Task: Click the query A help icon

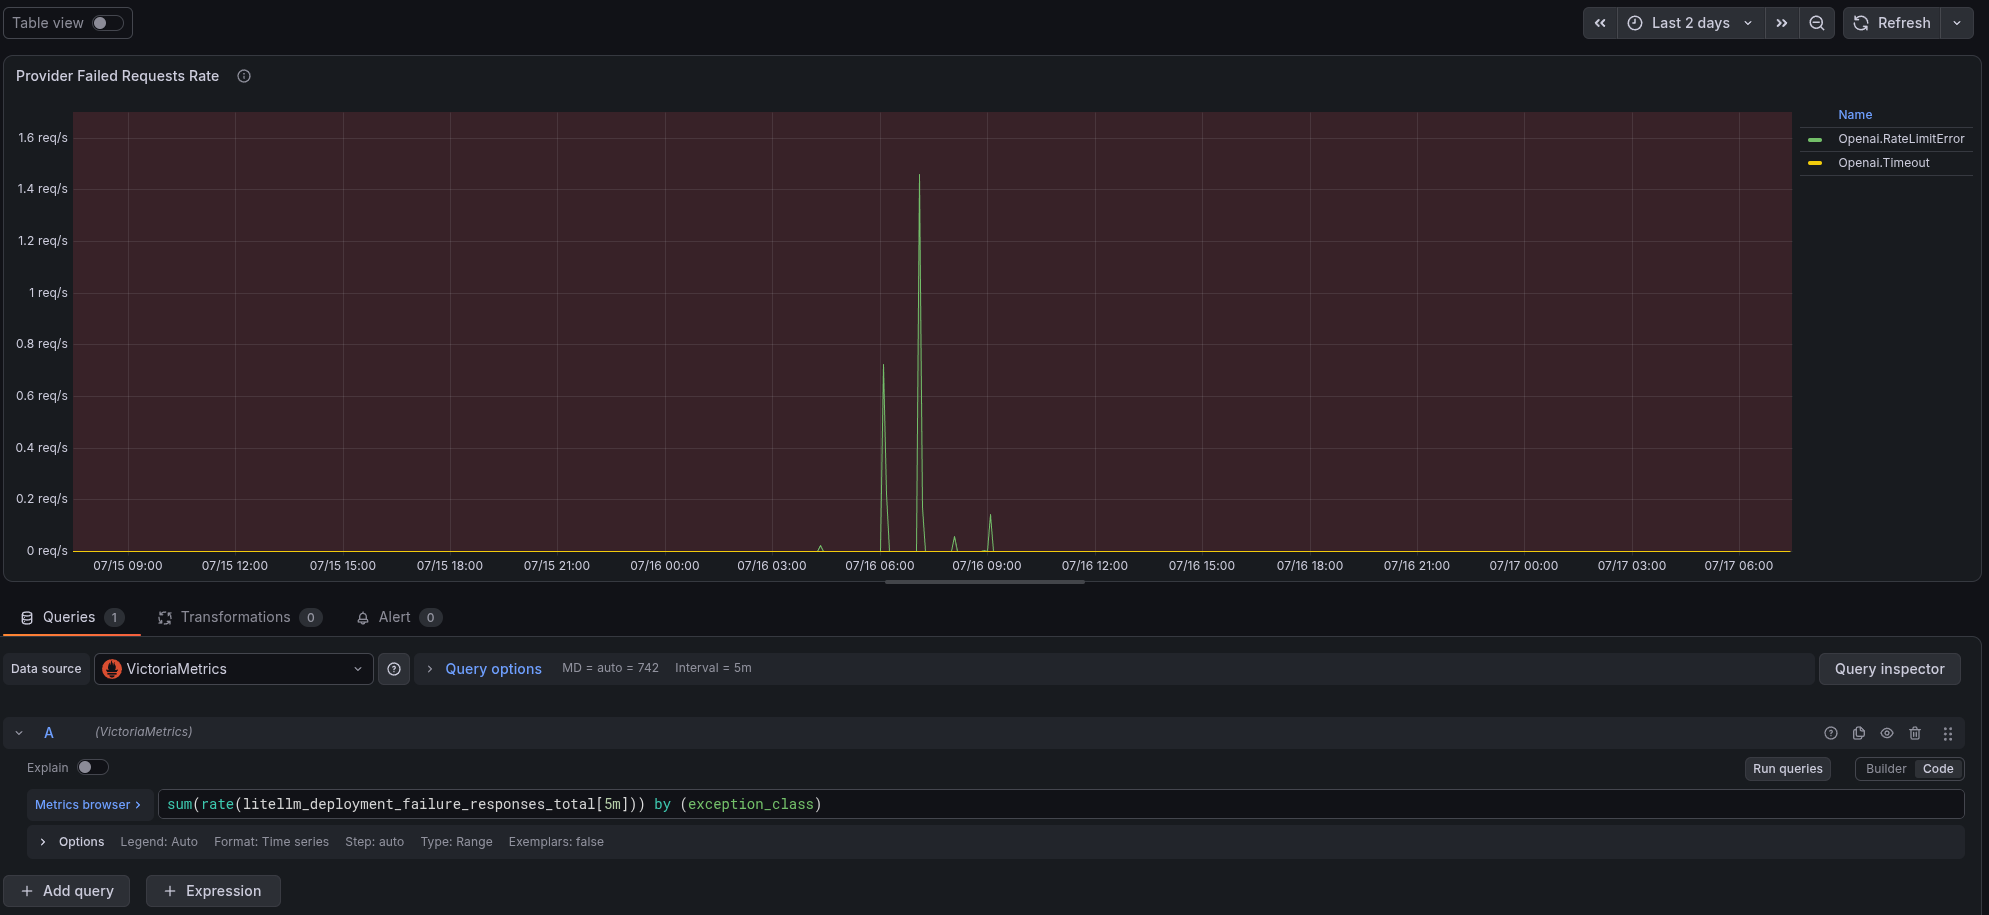Action: coord(1831,733)
